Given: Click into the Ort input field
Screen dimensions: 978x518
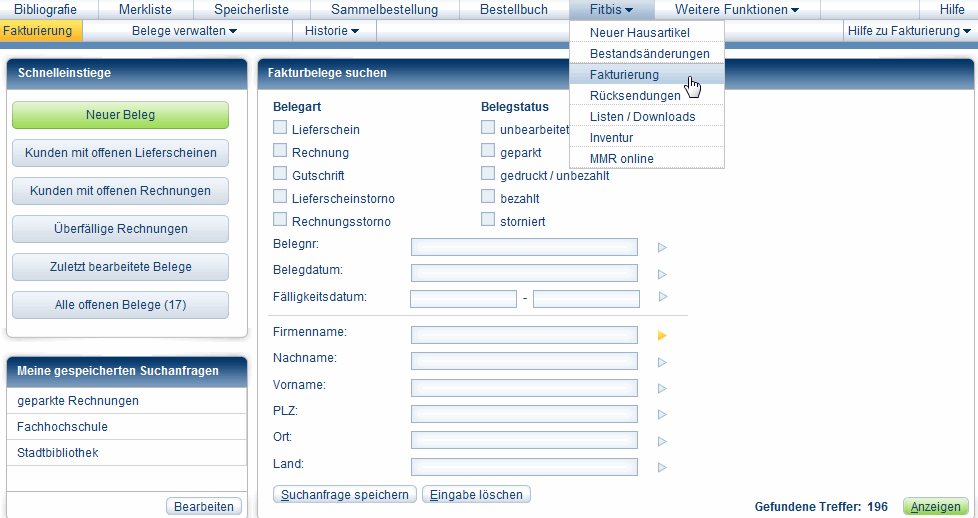Looking at the screenshot, I should [x=524, y=441].
